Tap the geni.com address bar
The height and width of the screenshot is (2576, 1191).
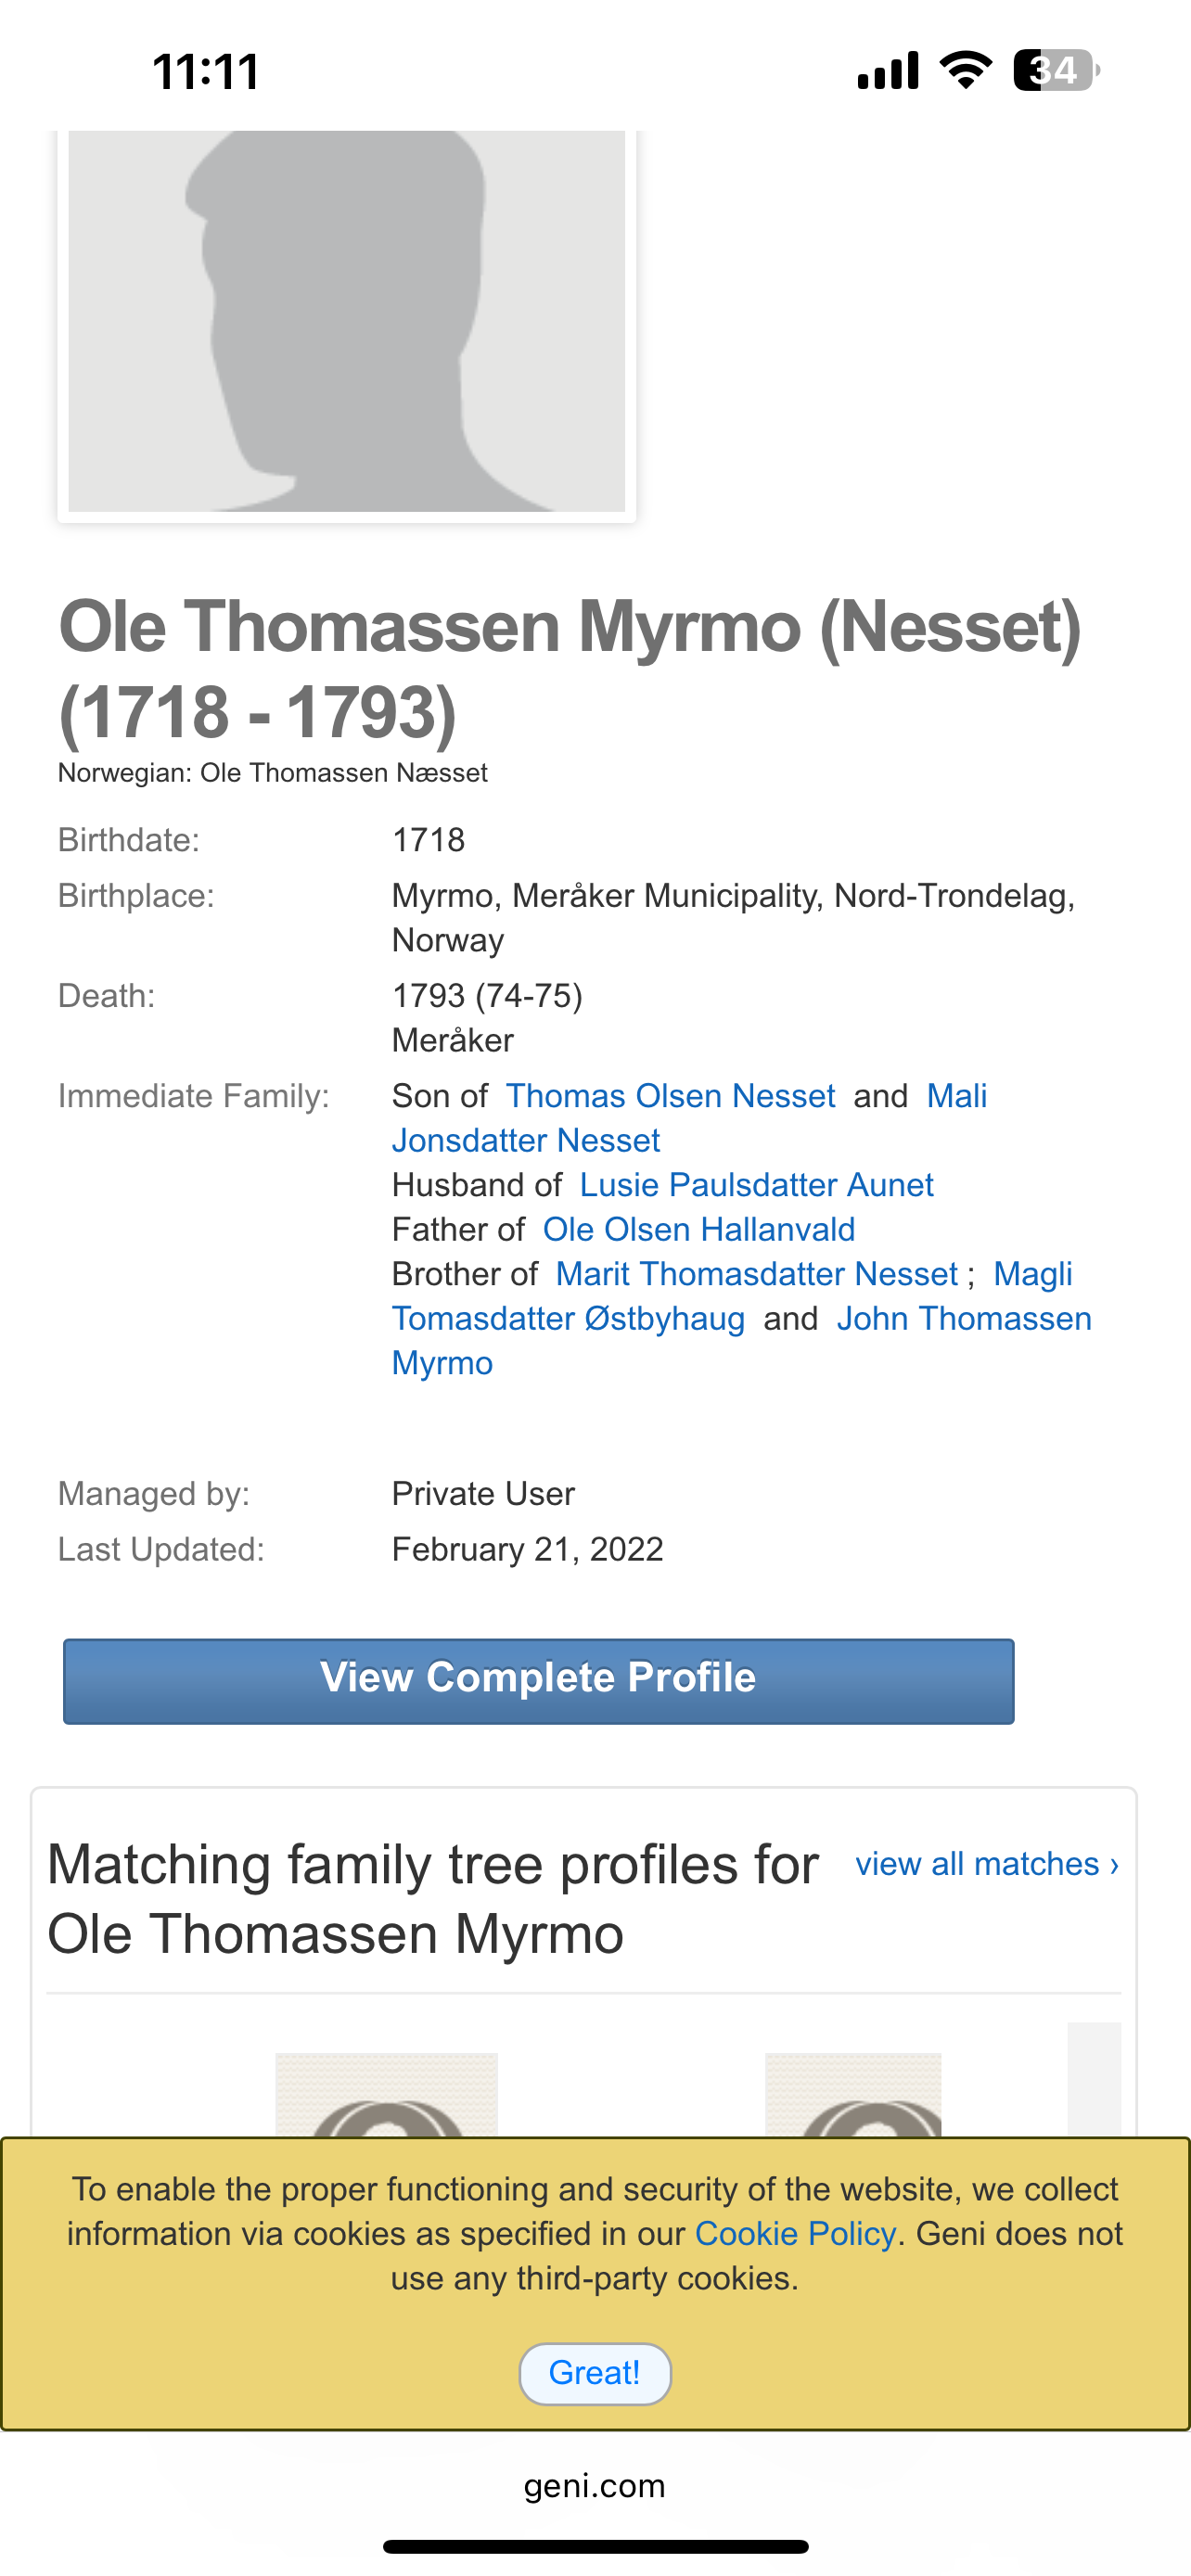(x=595, y=2486)
